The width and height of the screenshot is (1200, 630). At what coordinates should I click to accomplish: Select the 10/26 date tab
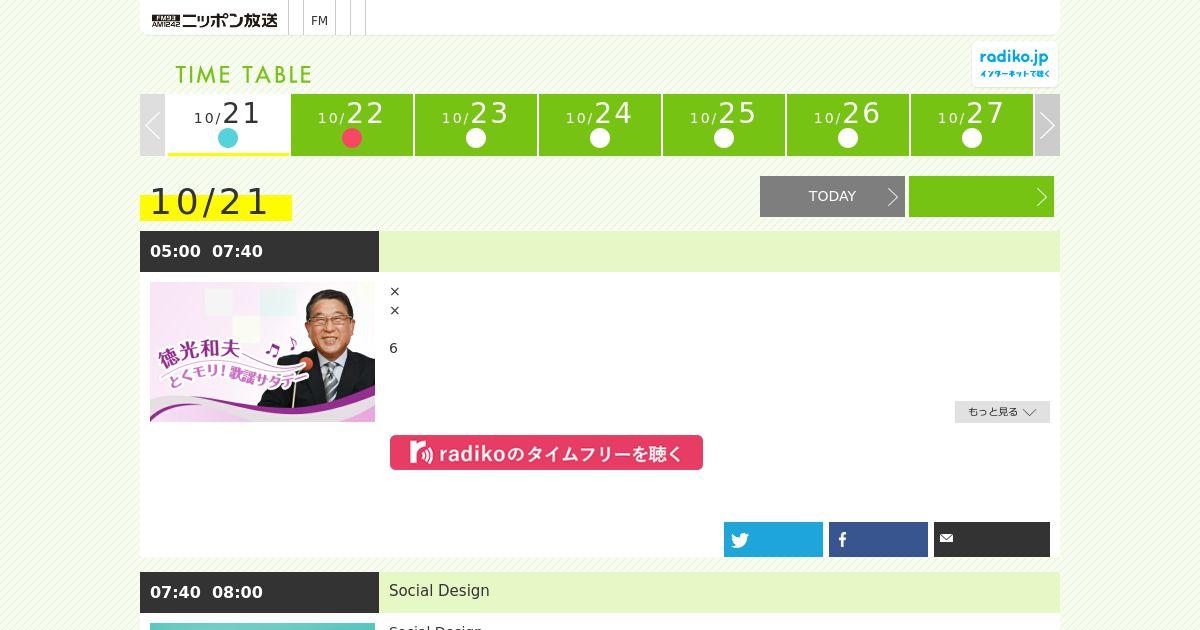[848, 125]
